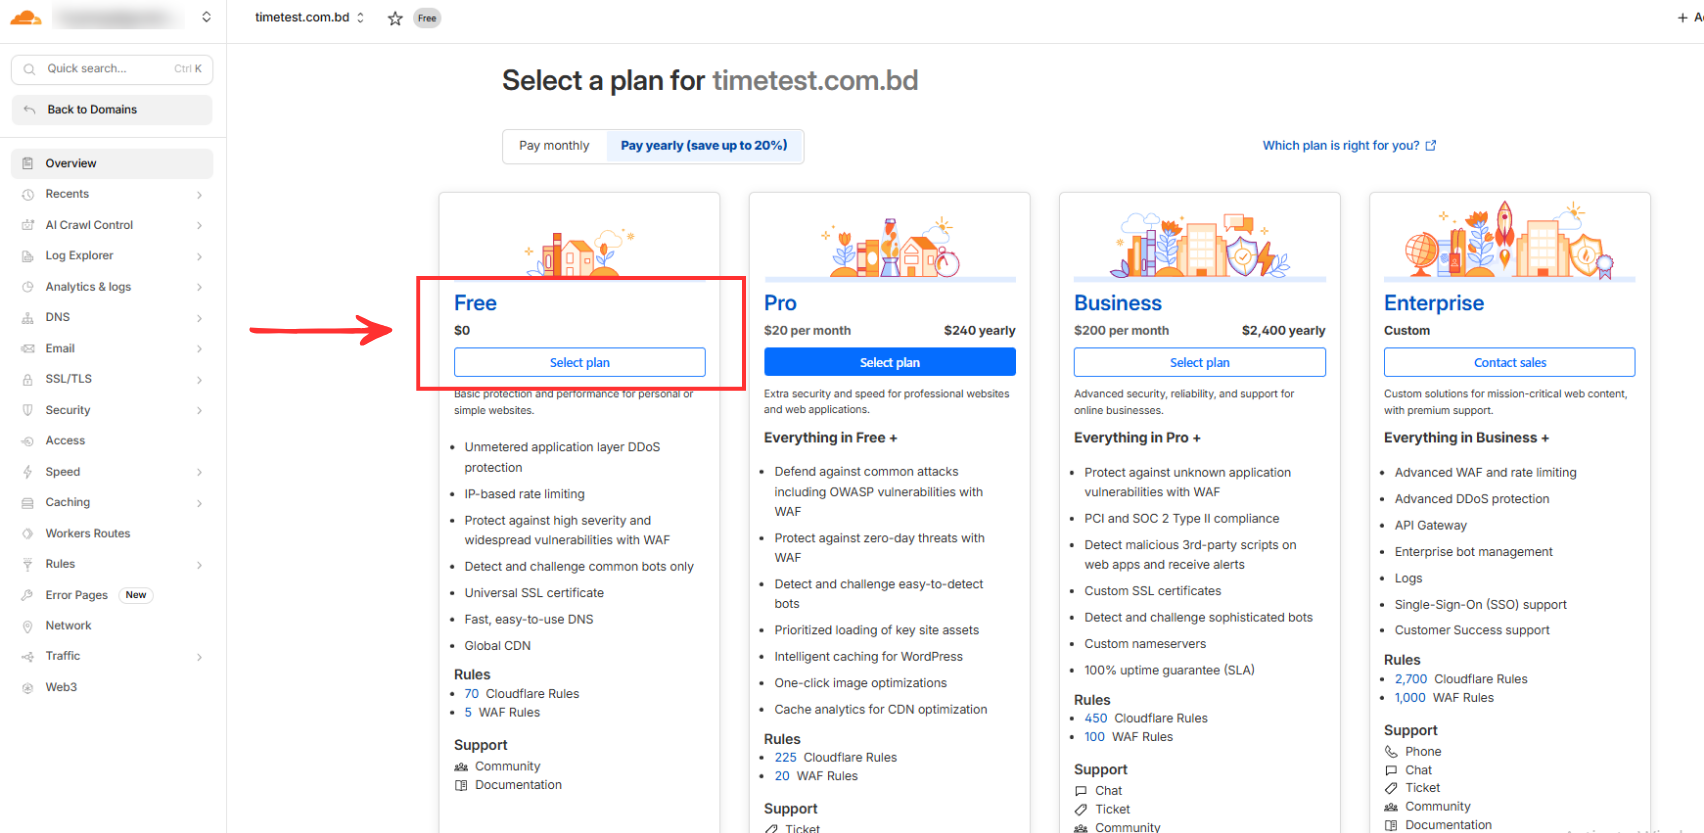The width and height of the screenshot is (1704, 833).
Task: Switch billing to Pay monthly
Action: [x=554, y=145]
